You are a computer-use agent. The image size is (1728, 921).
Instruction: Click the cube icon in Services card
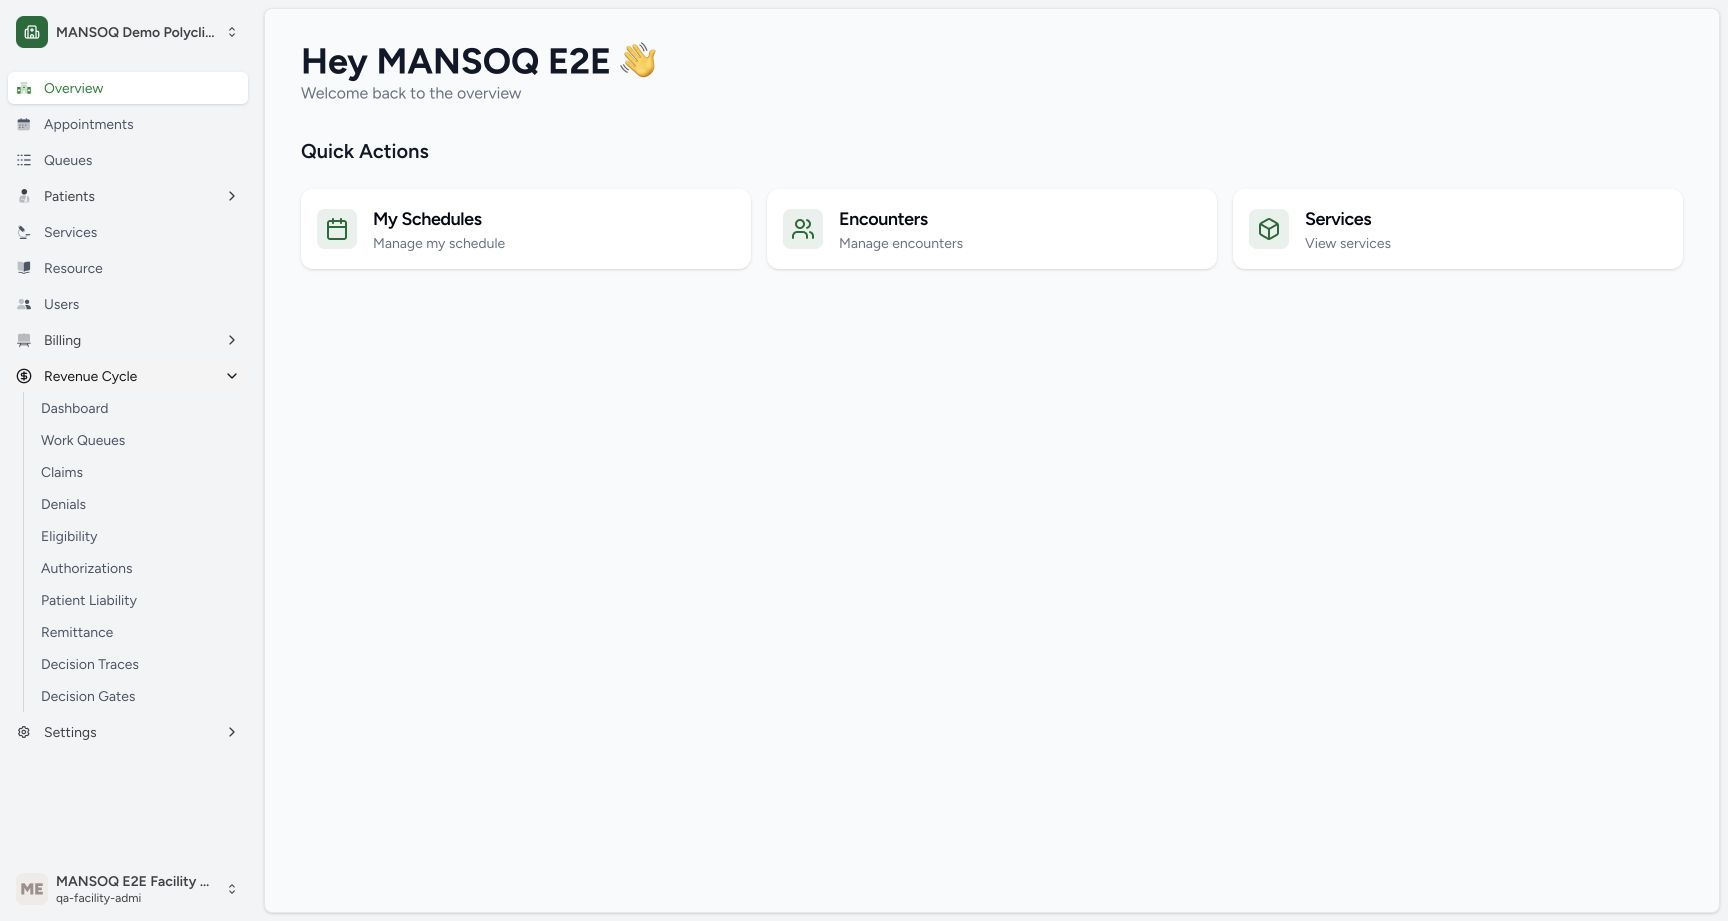tap(1269, 229)
